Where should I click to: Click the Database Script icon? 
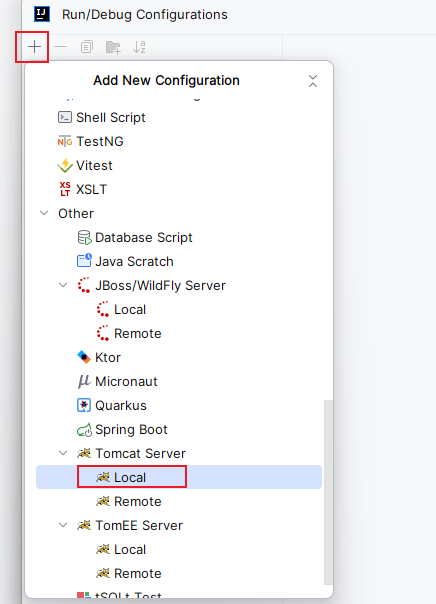point(84,237)
